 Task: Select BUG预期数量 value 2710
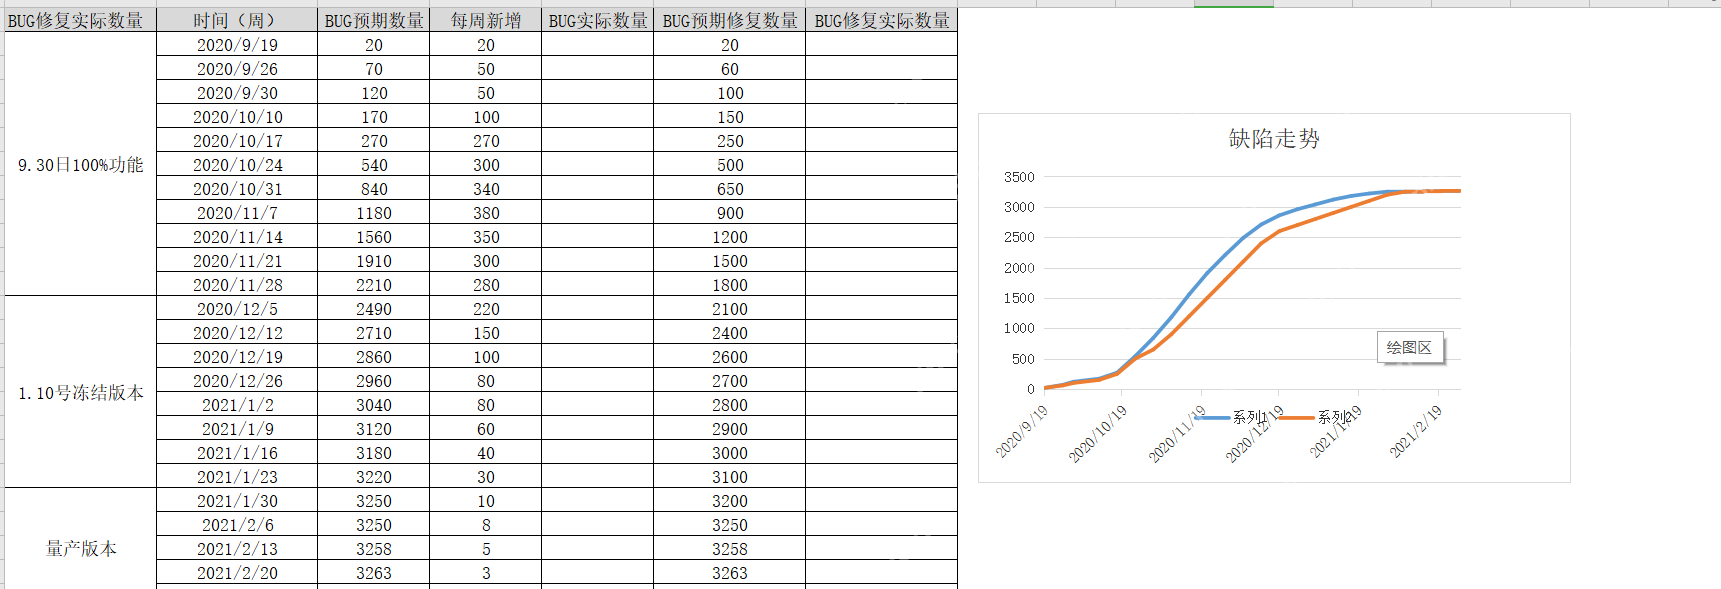374,333
